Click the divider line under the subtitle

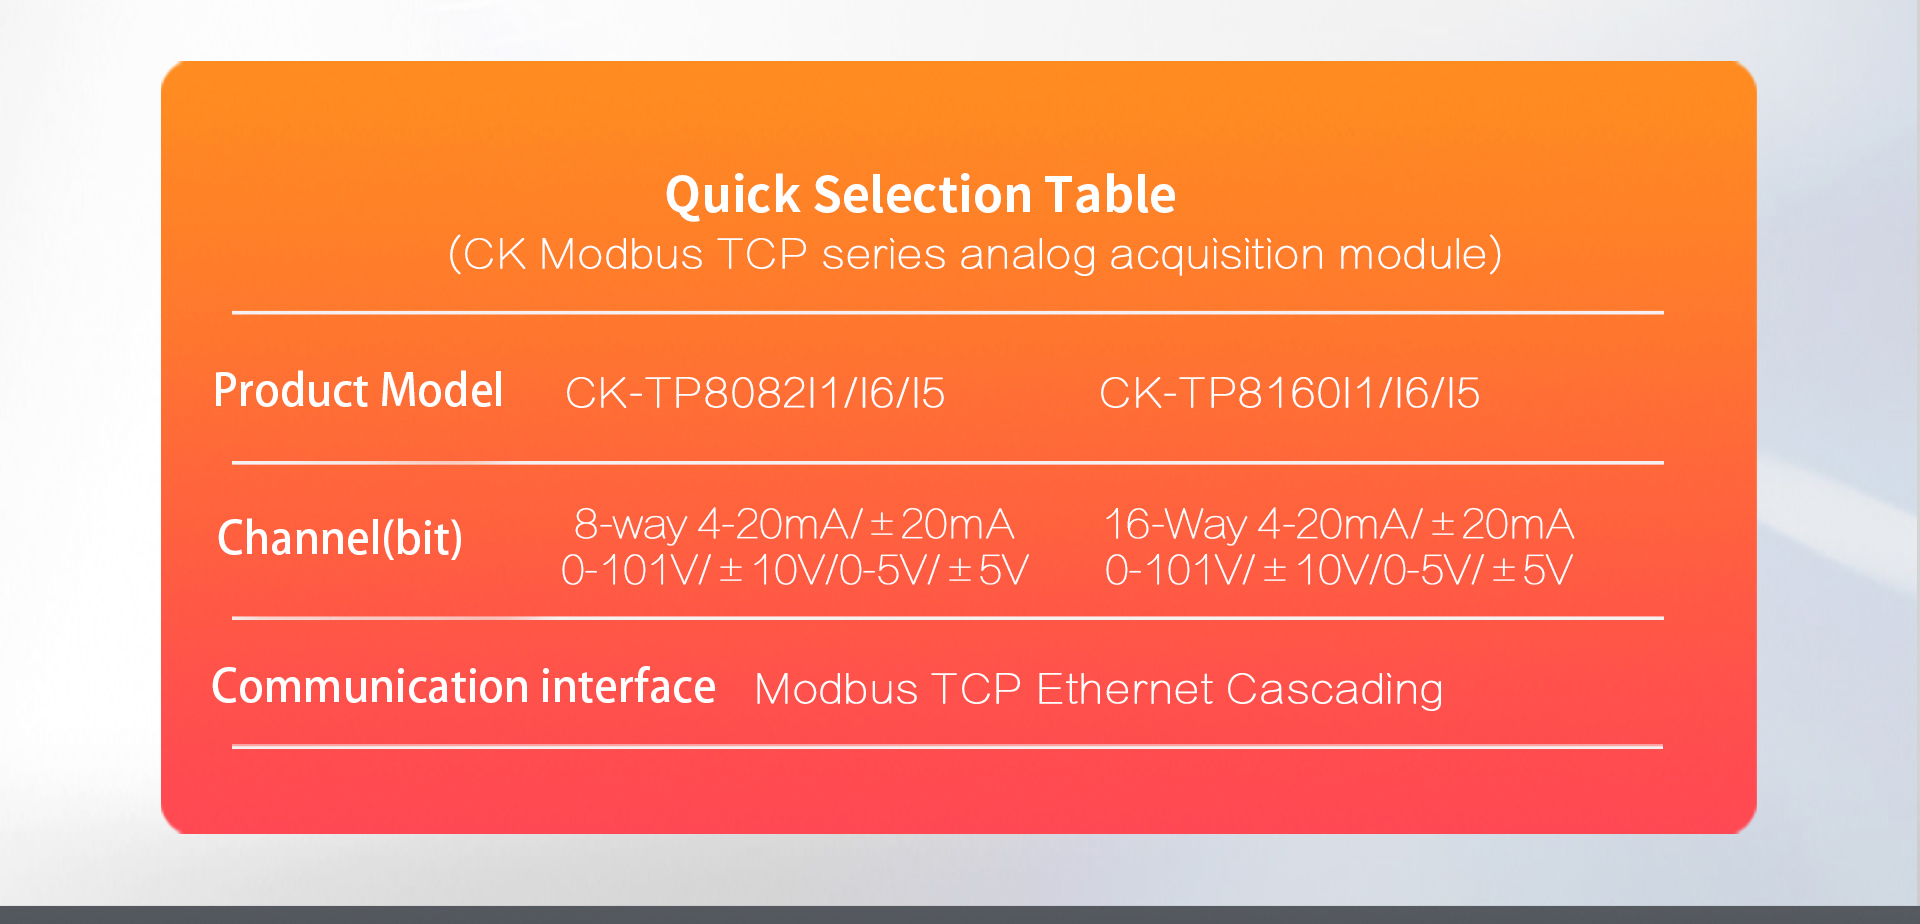pos(948,313)
